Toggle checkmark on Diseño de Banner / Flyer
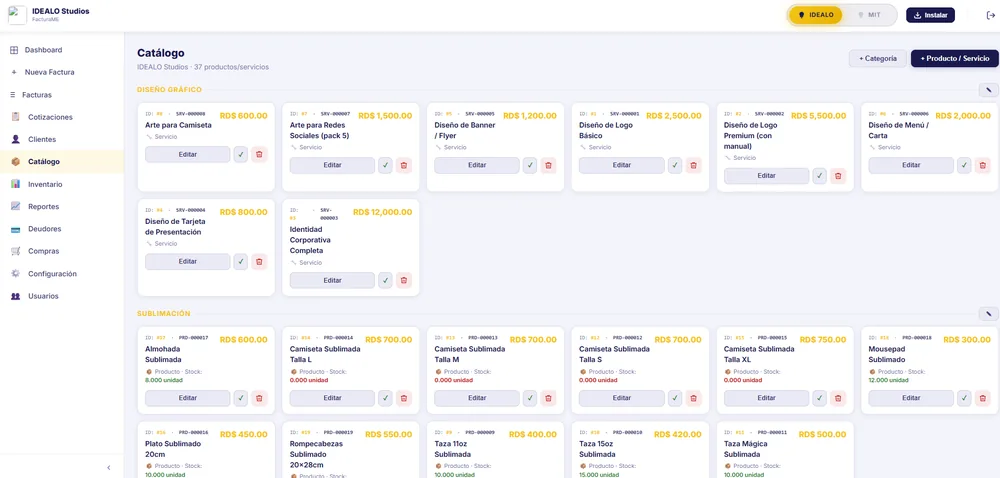Viewport: 1000px width, 478px height. (530, 166)
